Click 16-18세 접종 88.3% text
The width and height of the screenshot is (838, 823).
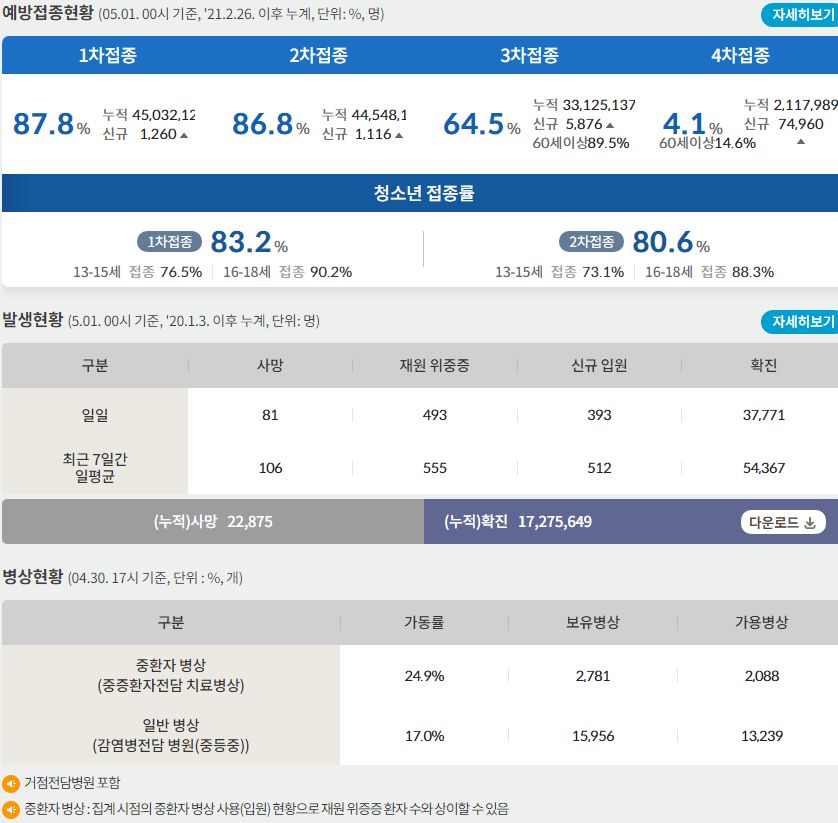tap(709, 272)
